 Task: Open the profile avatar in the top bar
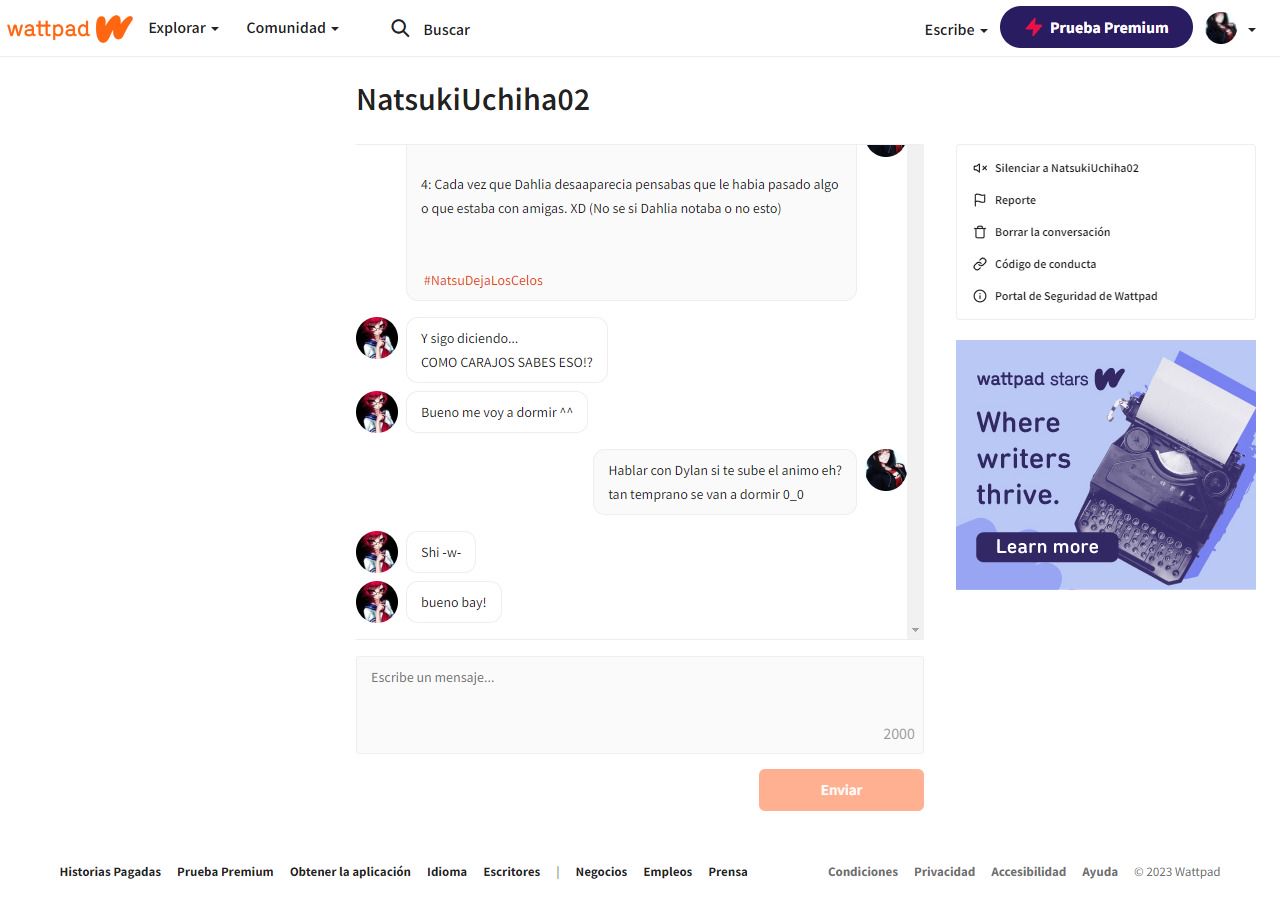(x=1221, y=28)
